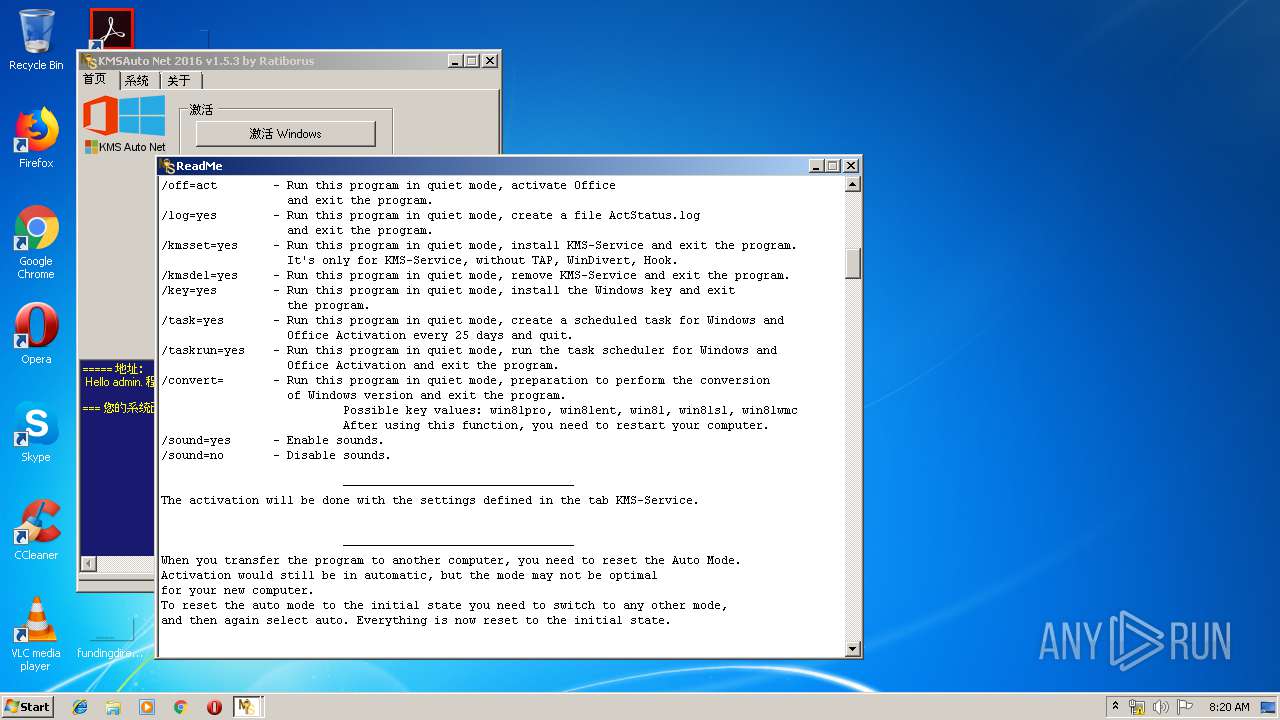Switch to the 关于 tab
This screenshot has height=720, width=1280.
tap(180, 81)
